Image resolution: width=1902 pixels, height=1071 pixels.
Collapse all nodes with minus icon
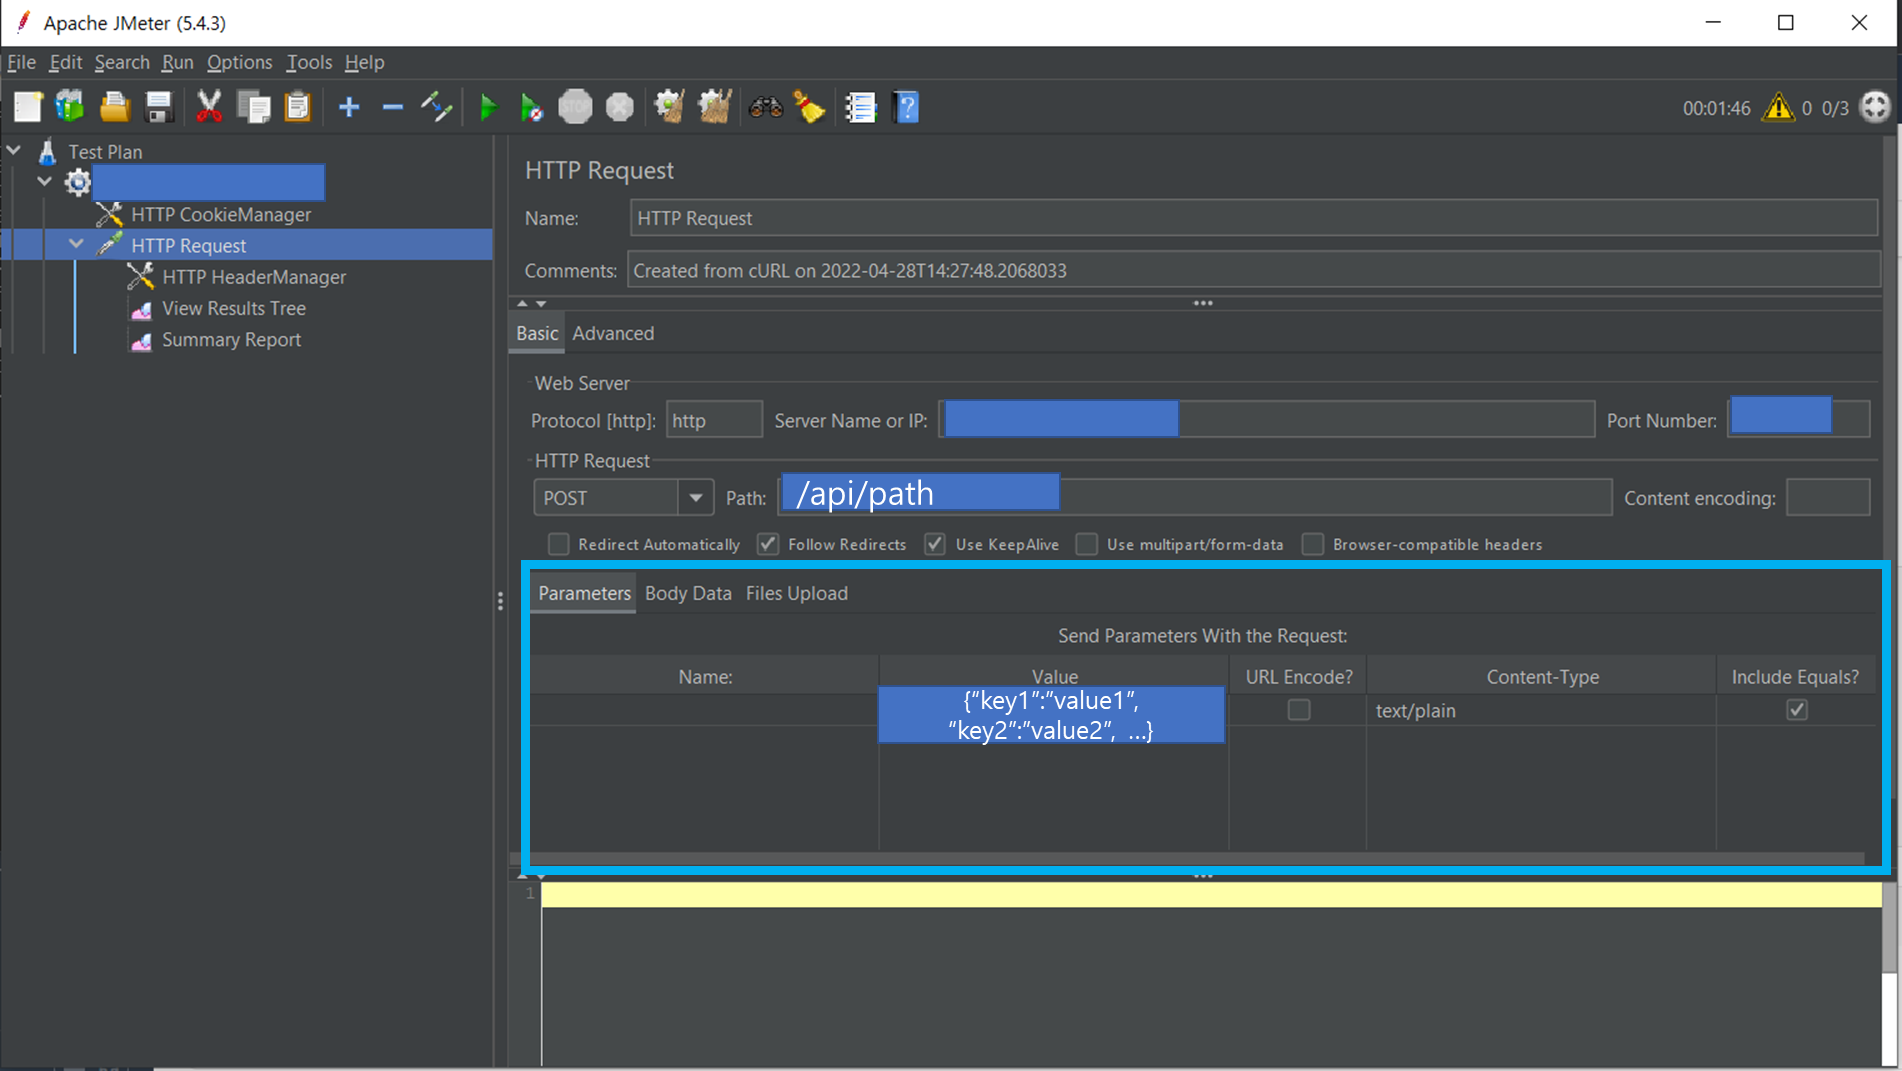coord(393,107)
